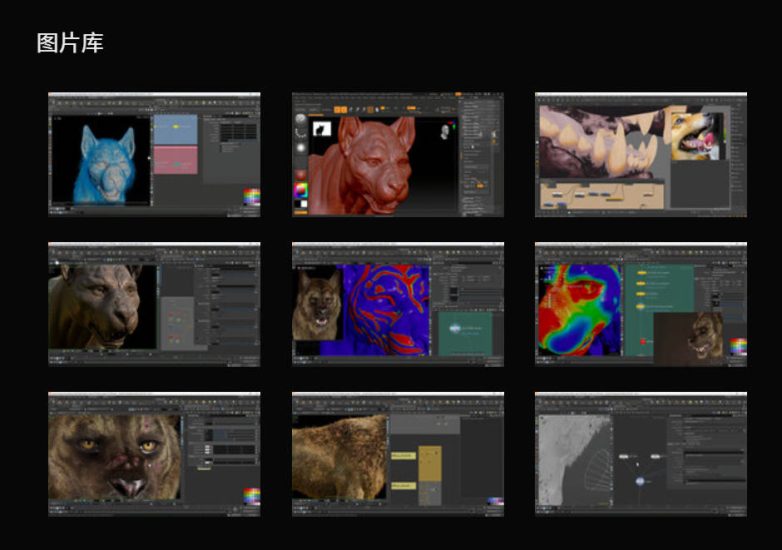
Task: Click black alpha silhouette in red sculpt thumbnail
Action: (322, 128)
